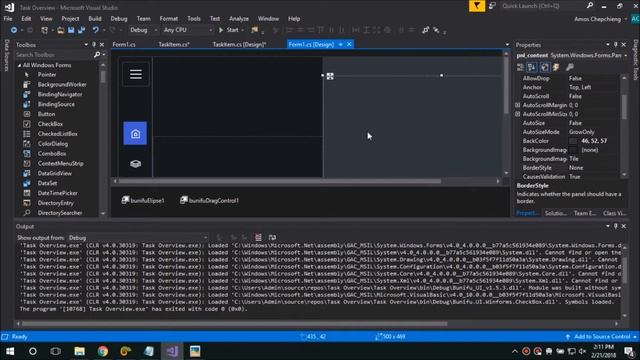The width and height of the screenshot is (640, 360).
Task: Click the Output panel horizontal scrollbar
Action: click(235, 324)
